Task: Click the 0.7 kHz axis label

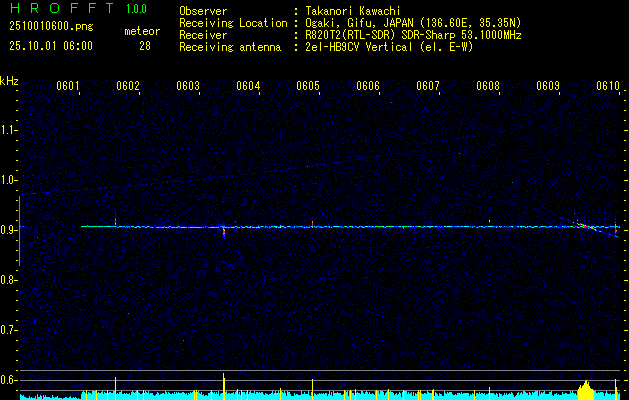Action: pyautogui.click(x=8, y=330)
